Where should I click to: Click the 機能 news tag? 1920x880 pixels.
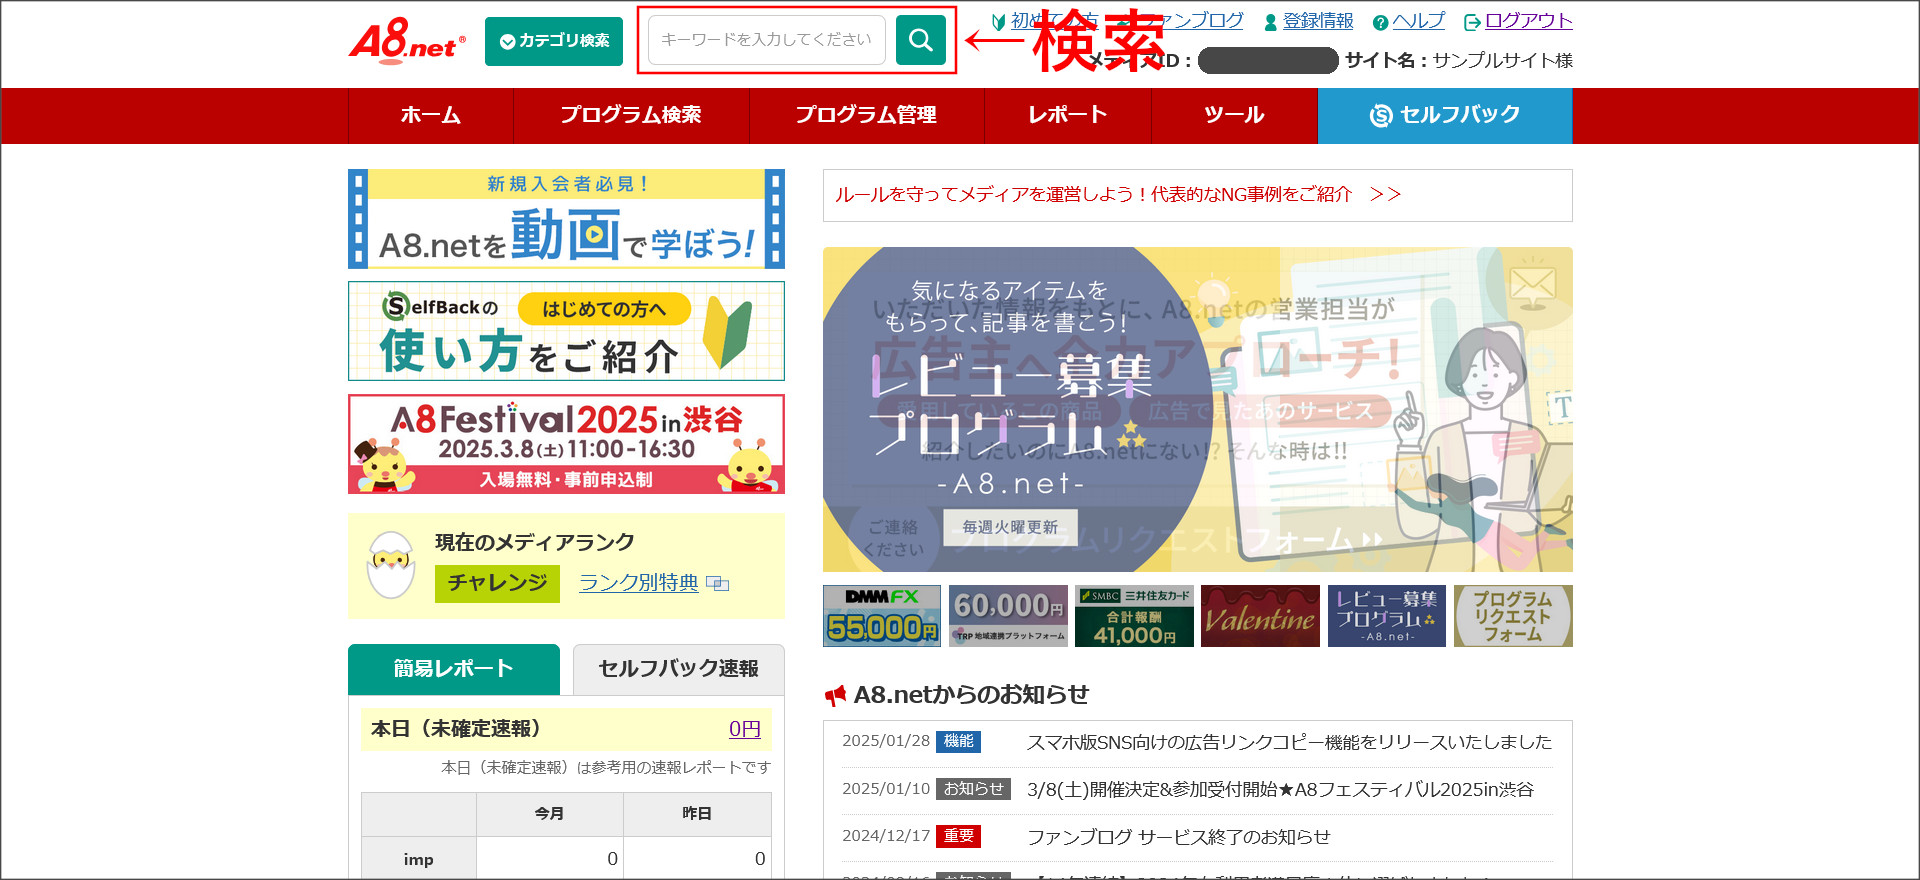point(958,742)
